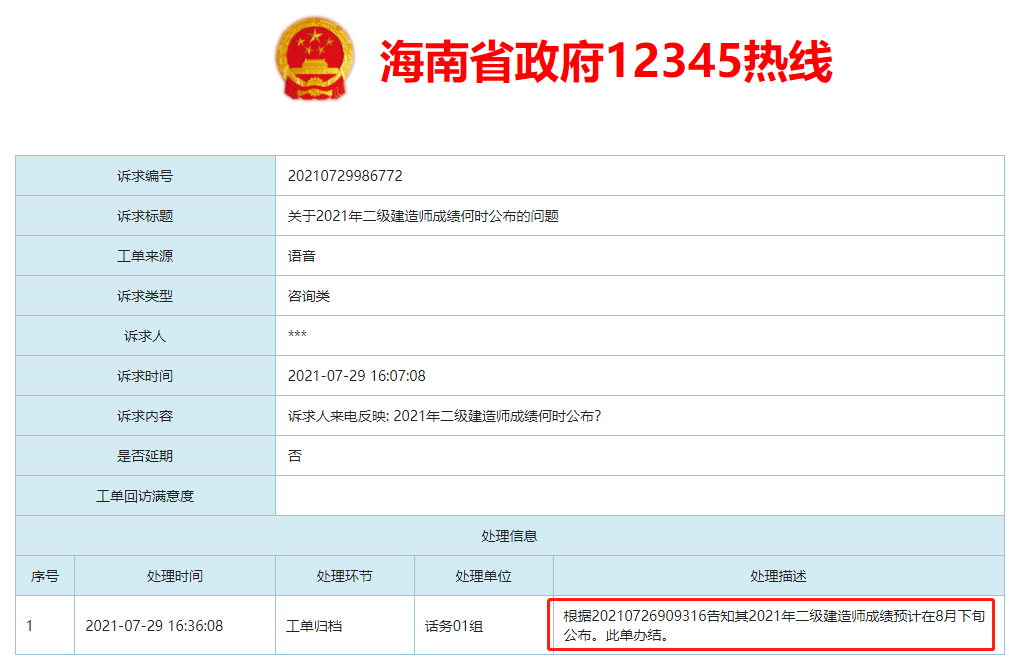Click the 咨询类 request type value
Image resolution: width=1009 pixels, height=660 pixels.
pos(309,296)
